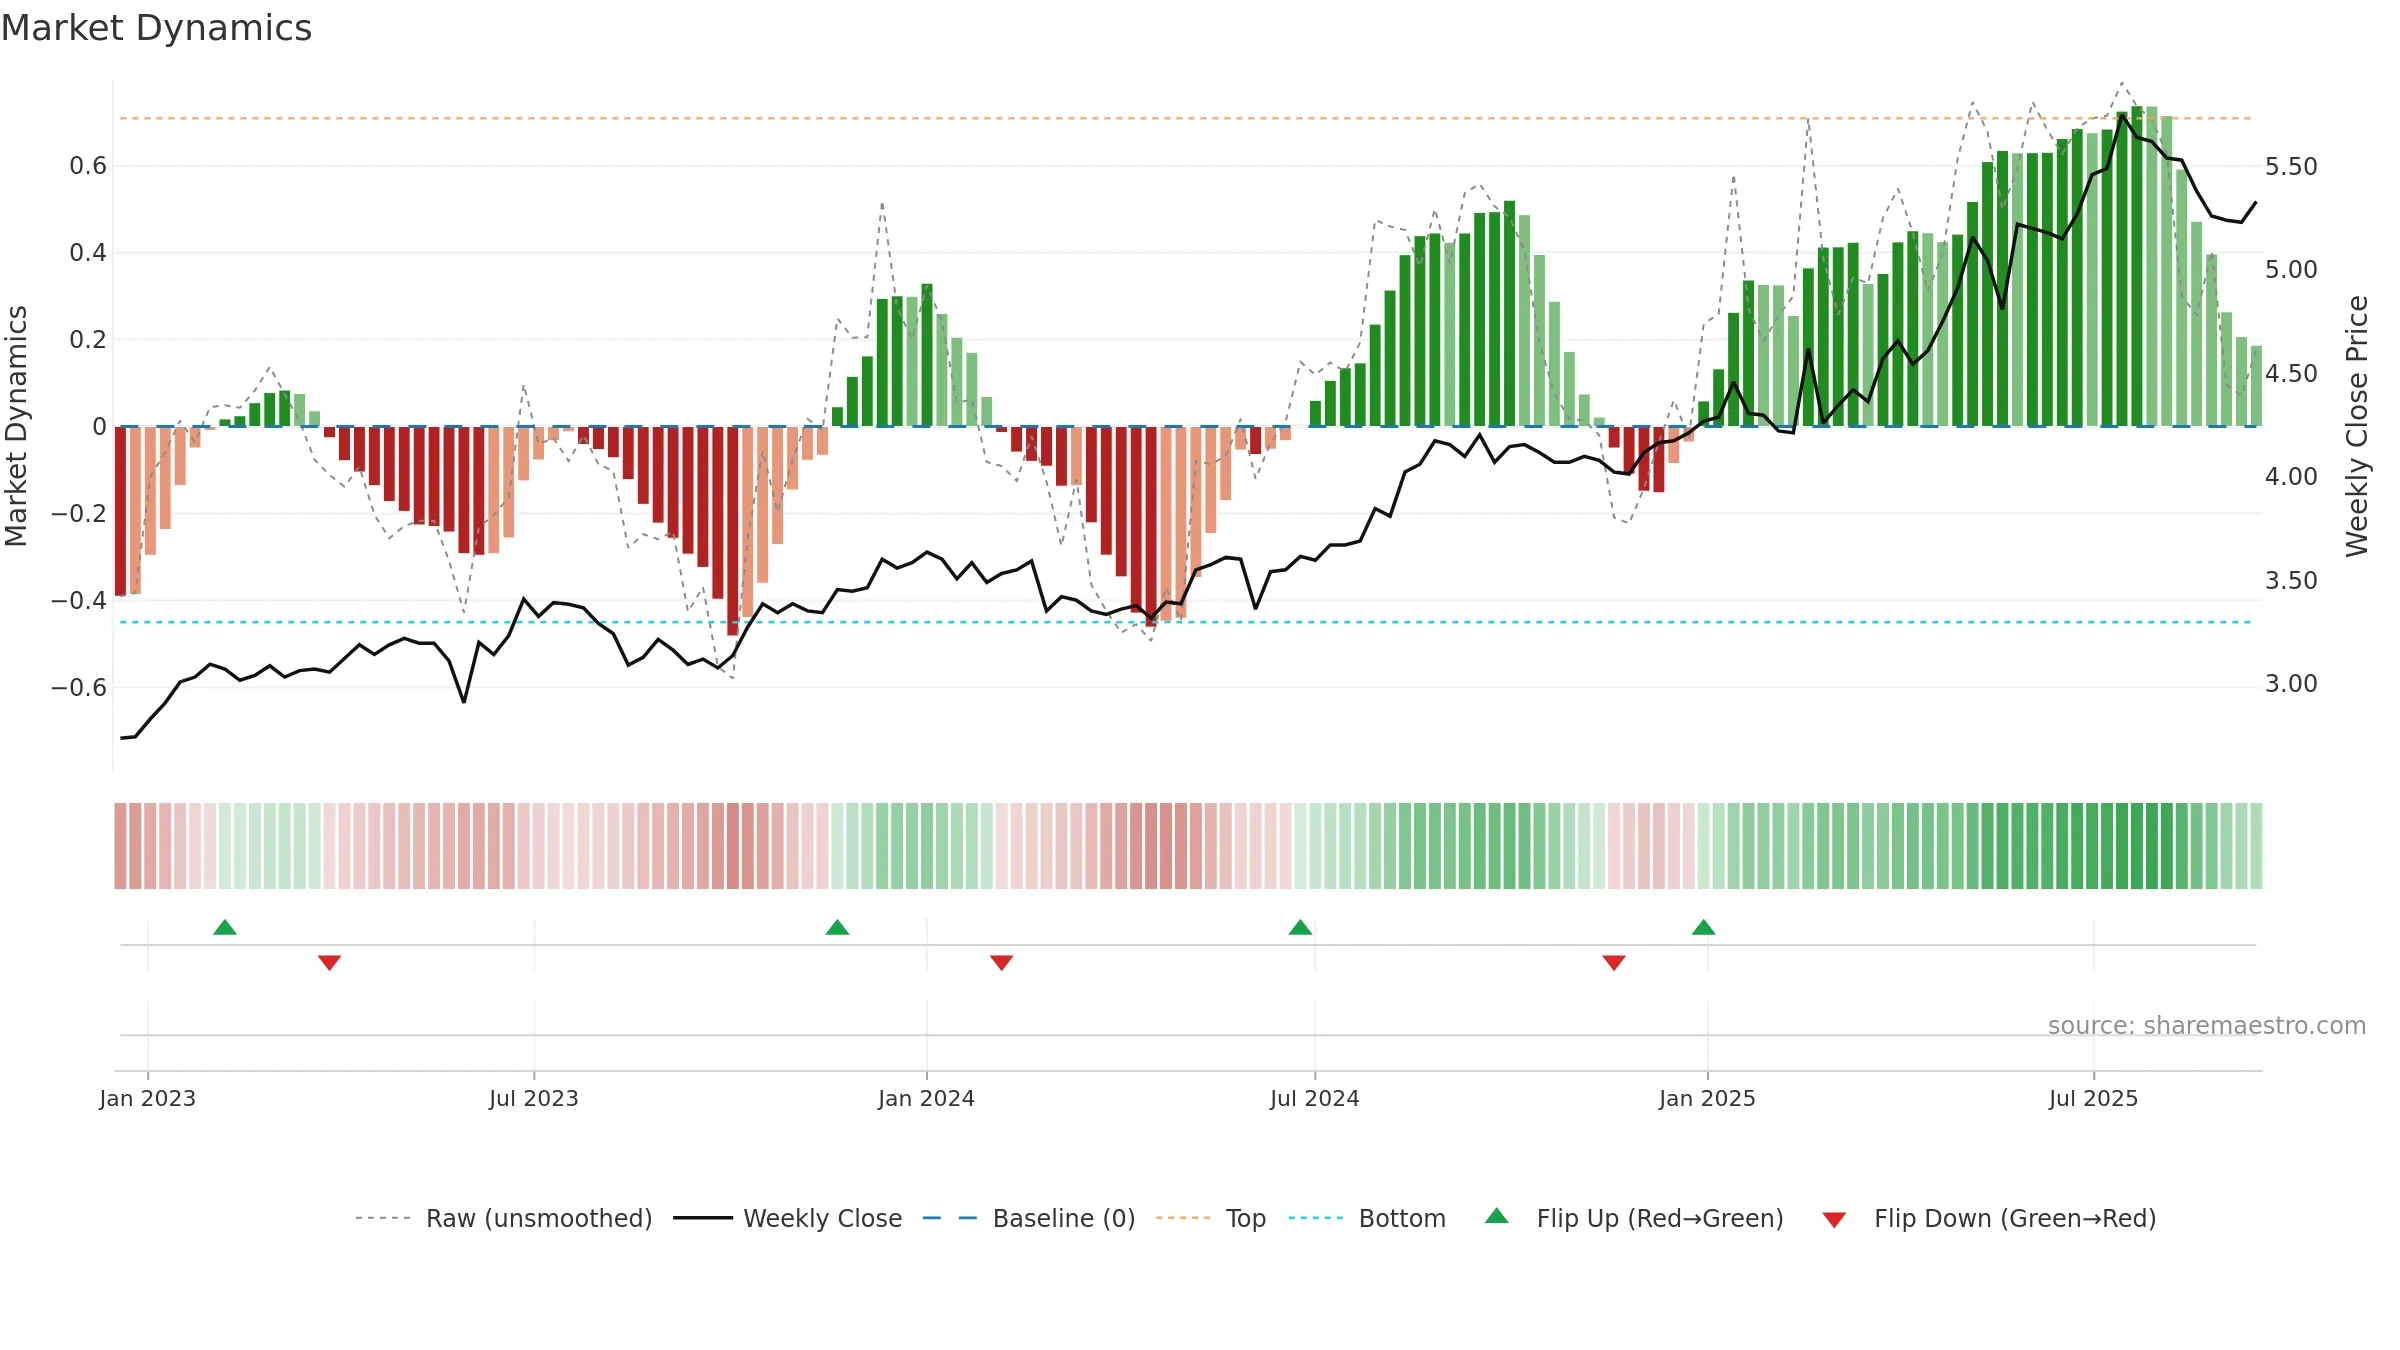Image resolution: width=2400 pixels, height=1350 pixels.
Task: Click the source: sharemaestro.com text
Action: click(x=2207, y=1025)
